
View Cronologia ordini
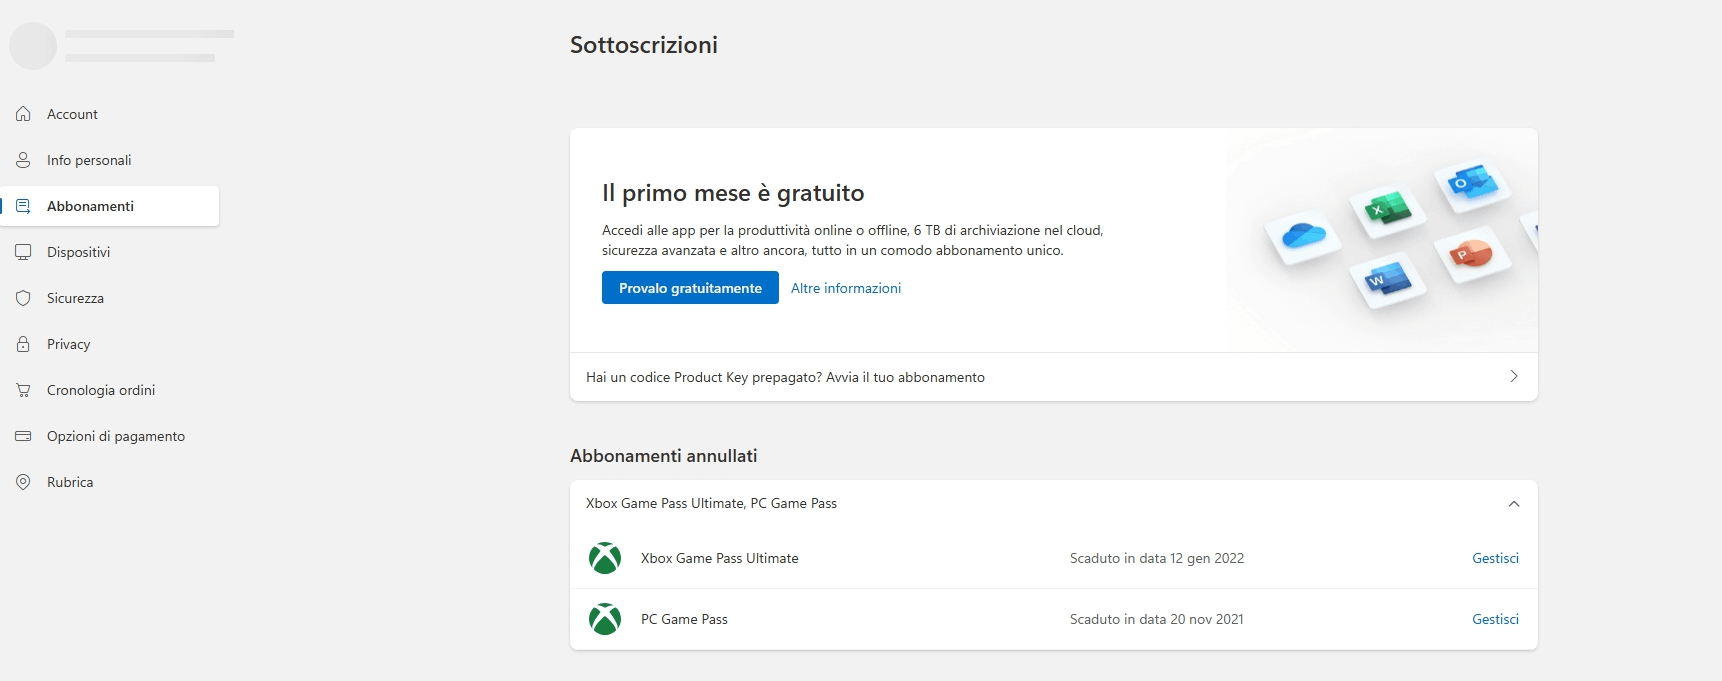tap(110, 390)
